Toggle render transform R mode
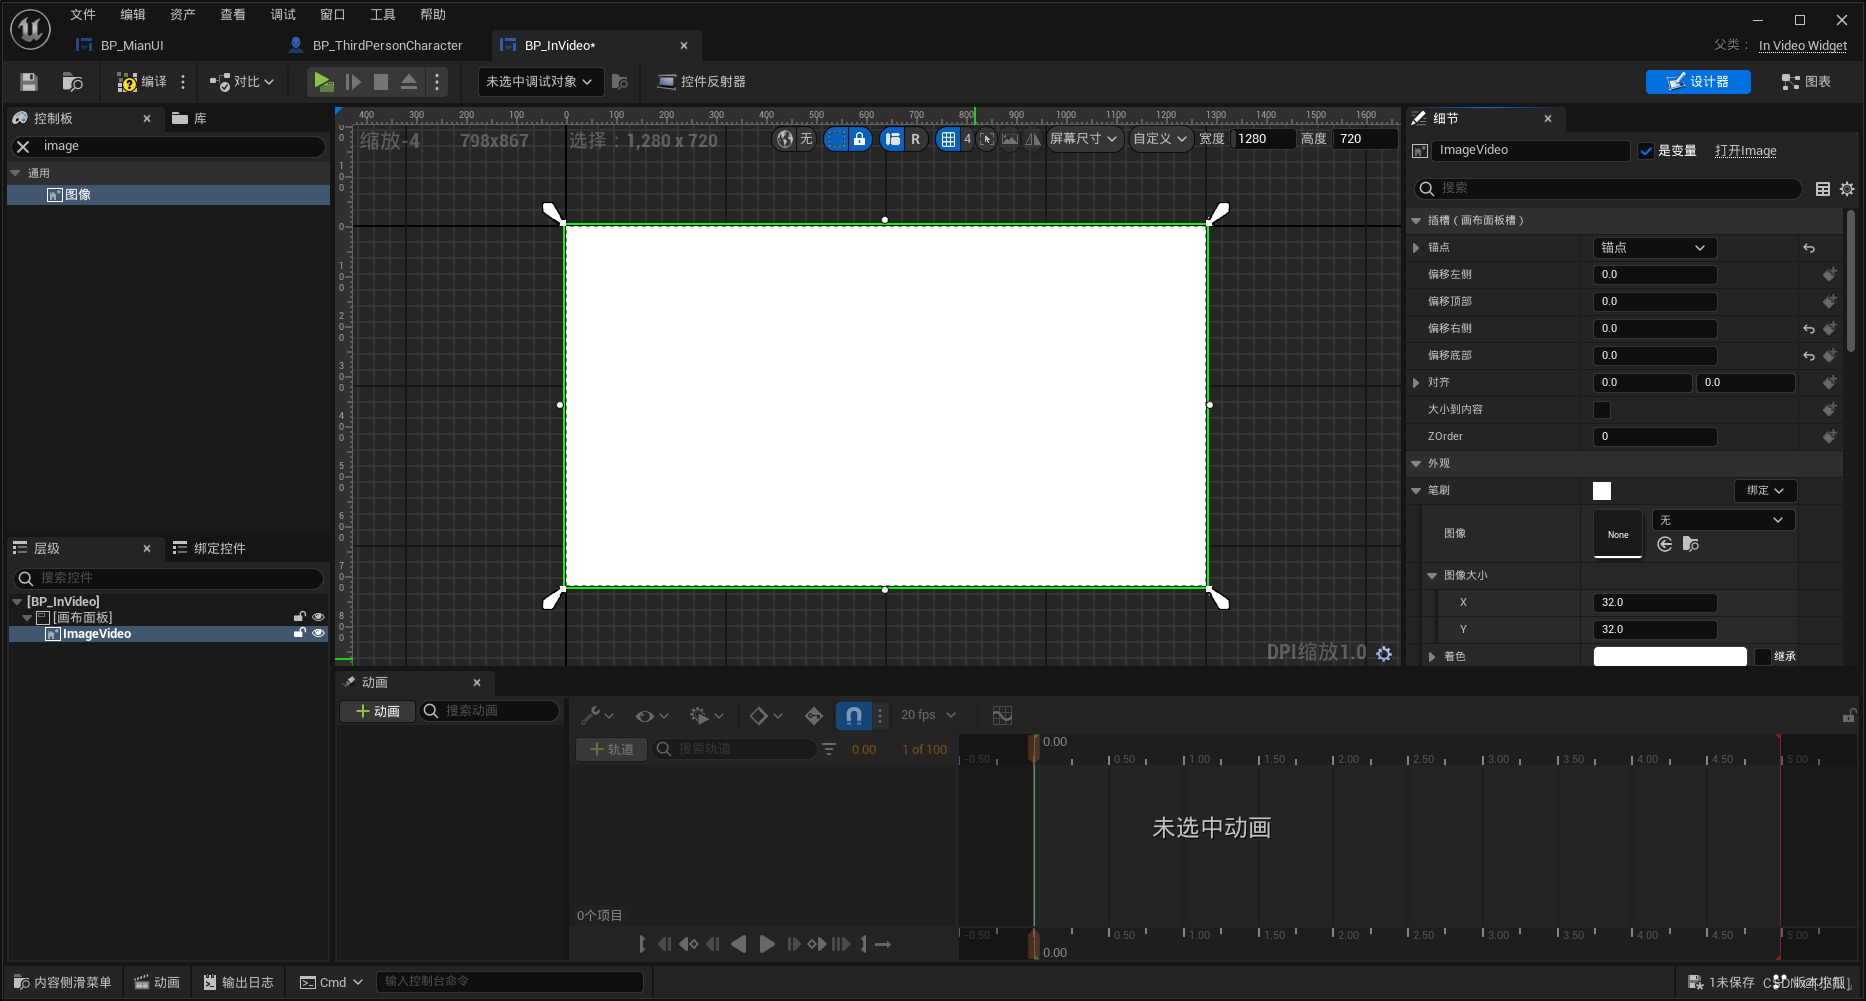This screenshot has height=1001, width=1866. tap(915, 139)
